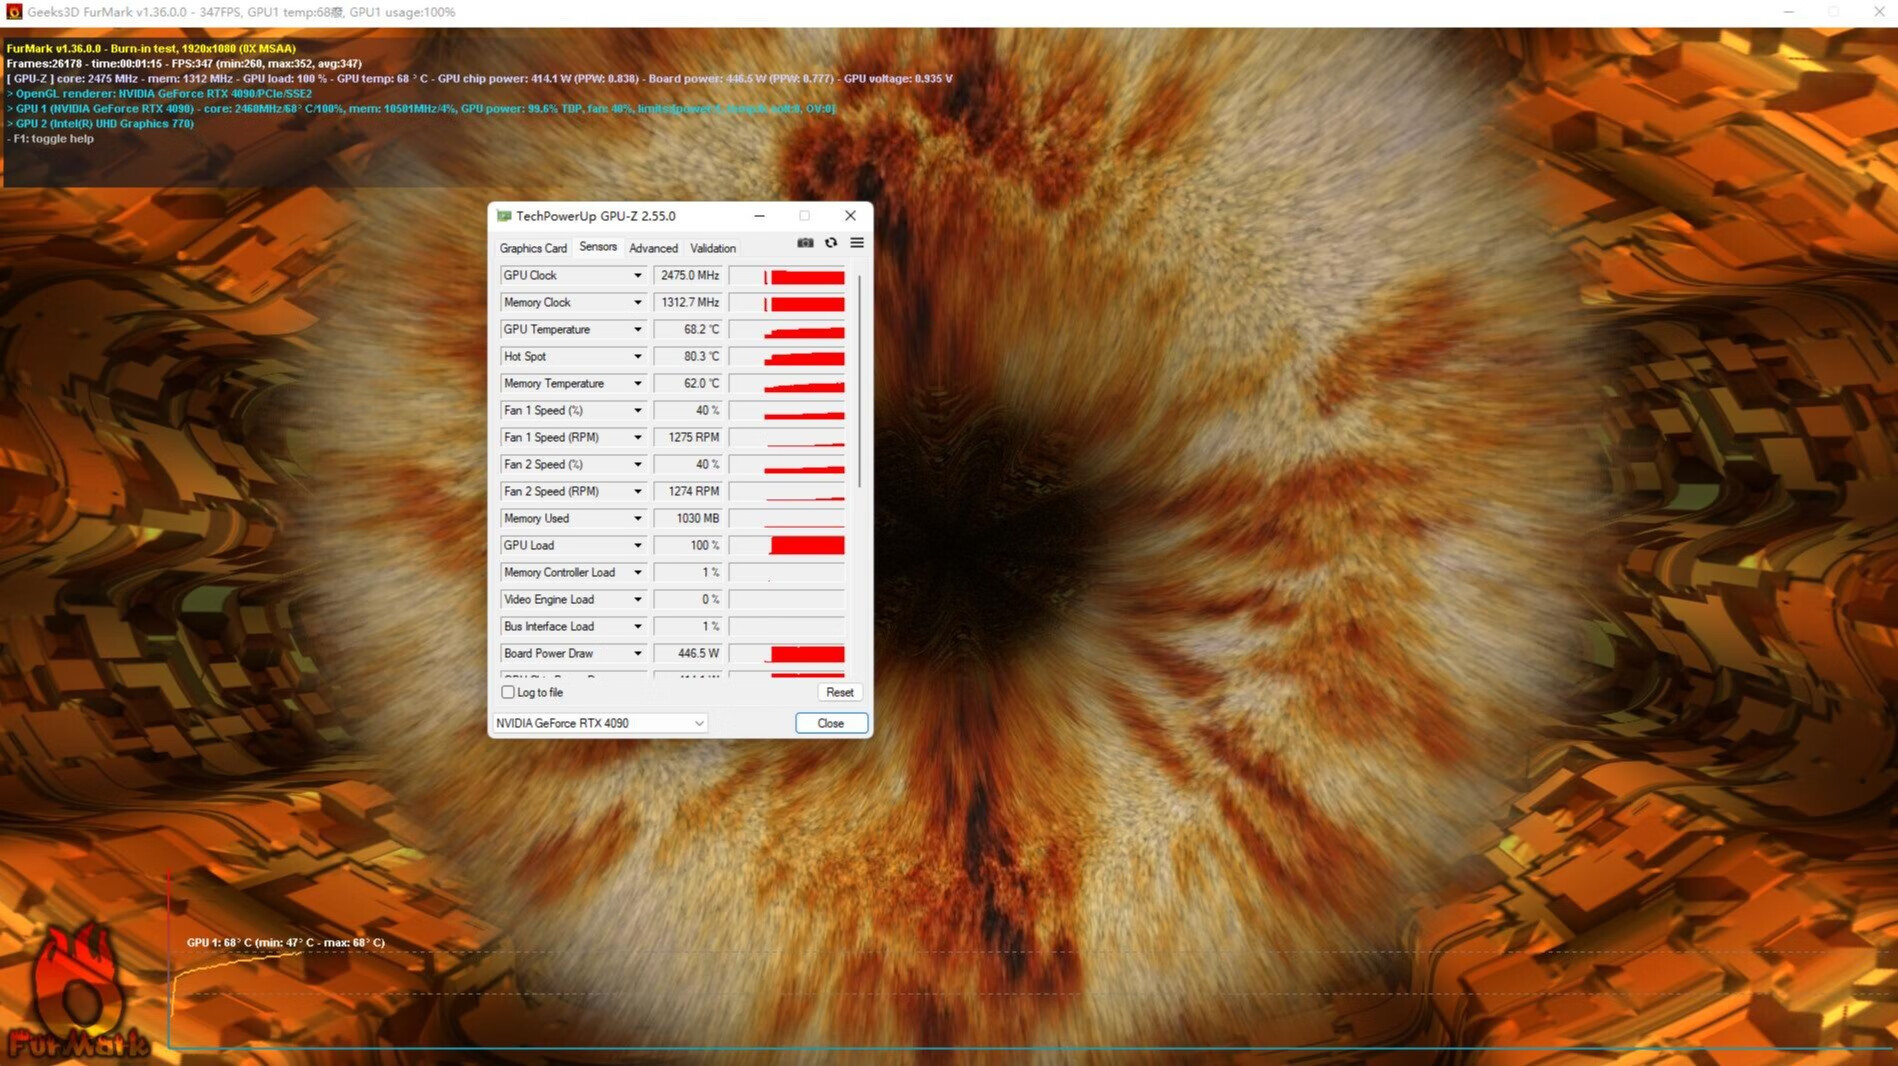The height and width of the screenshot is (1066, 1898).
Task: Click the 1312.7 MHz Memory Clock value
Action: click(x=688, y=302)
